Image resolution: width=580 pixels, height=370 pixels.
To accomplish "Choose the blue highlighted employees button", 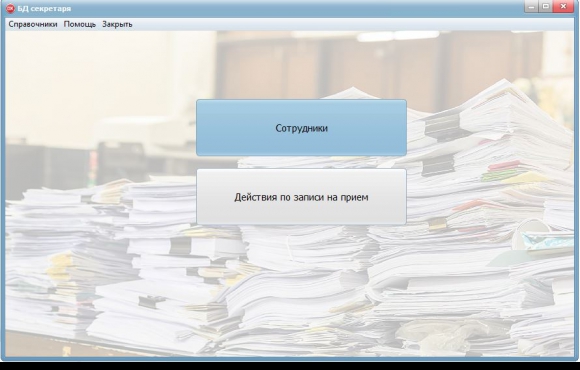I will point(301,128).
